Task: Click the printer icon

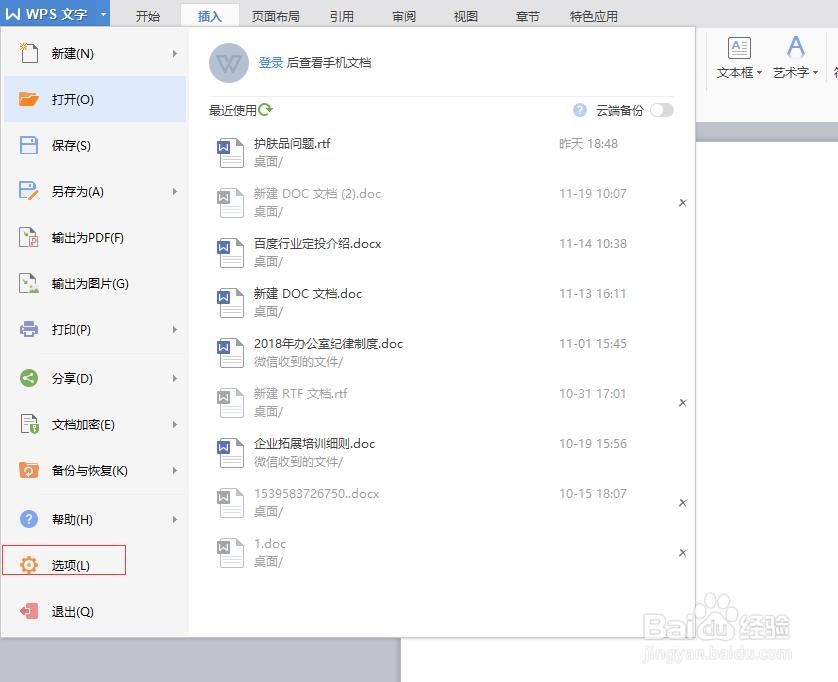Action: [29, 329]
